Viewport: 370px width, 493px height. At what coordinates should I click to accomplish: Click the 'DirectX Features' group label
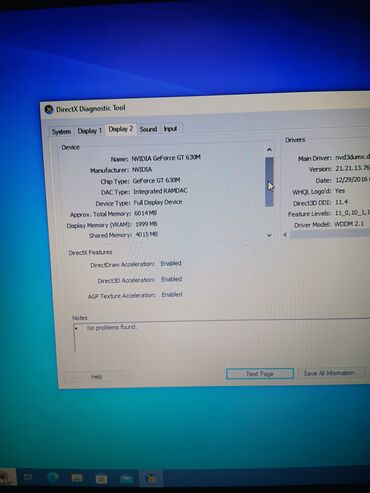(x=90, y=253)
